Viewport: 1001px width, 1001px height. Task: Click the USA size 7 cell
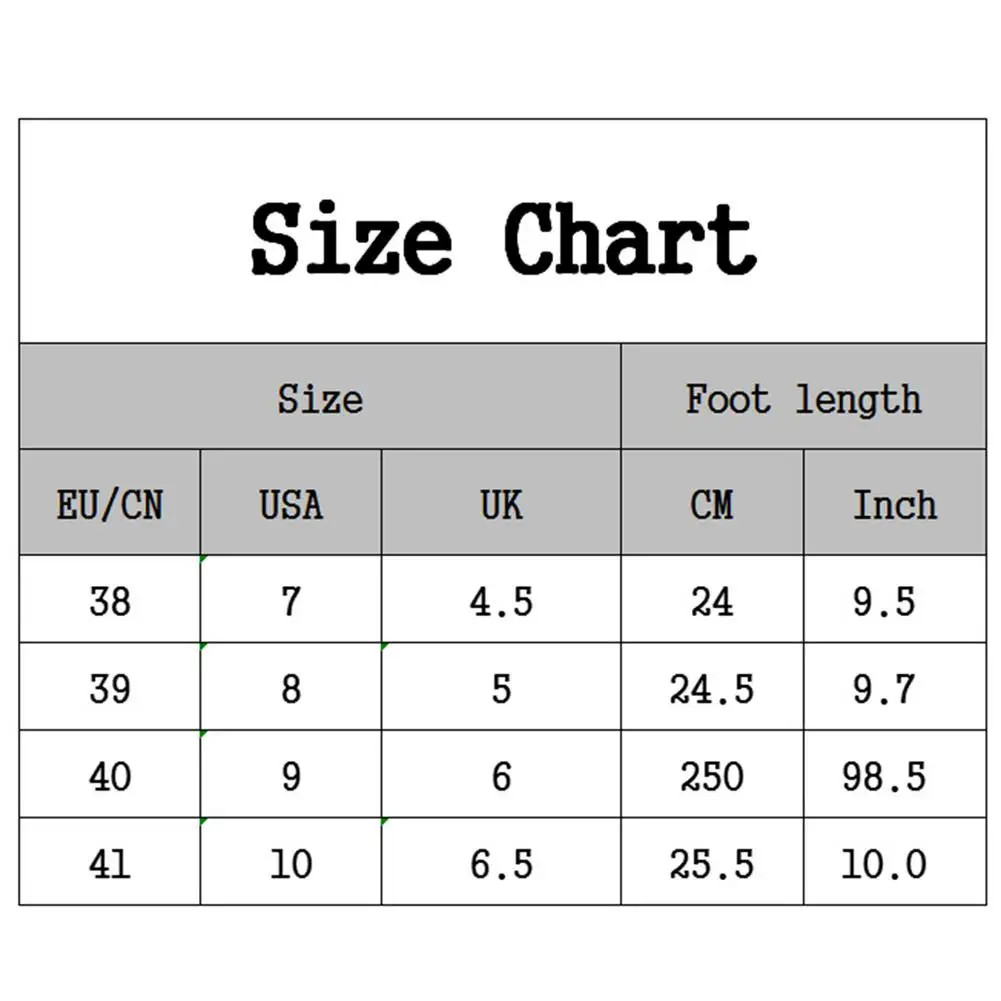tap(291, 601)
